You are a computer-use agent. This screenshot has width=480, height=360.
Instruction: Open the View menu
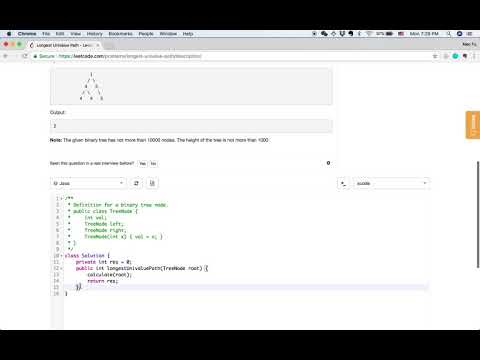pyautogui.click(x=76, y=34)
